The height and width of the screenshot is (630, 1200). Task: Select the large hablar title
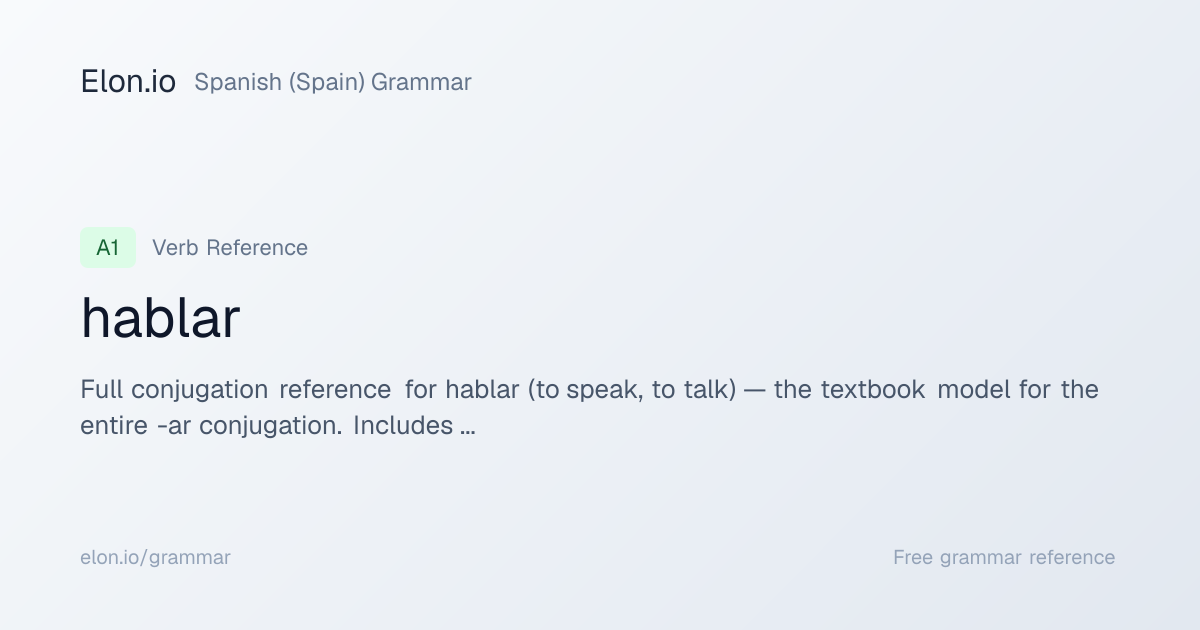coord(160,318)
